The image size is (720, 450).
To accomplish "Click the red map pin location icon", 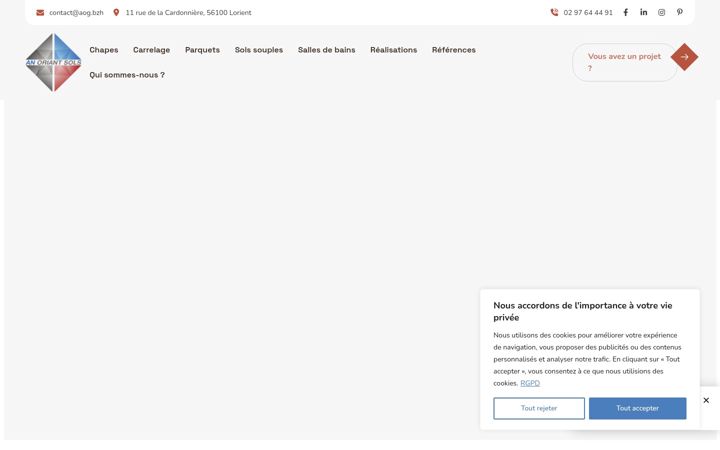I will [116, 12].
